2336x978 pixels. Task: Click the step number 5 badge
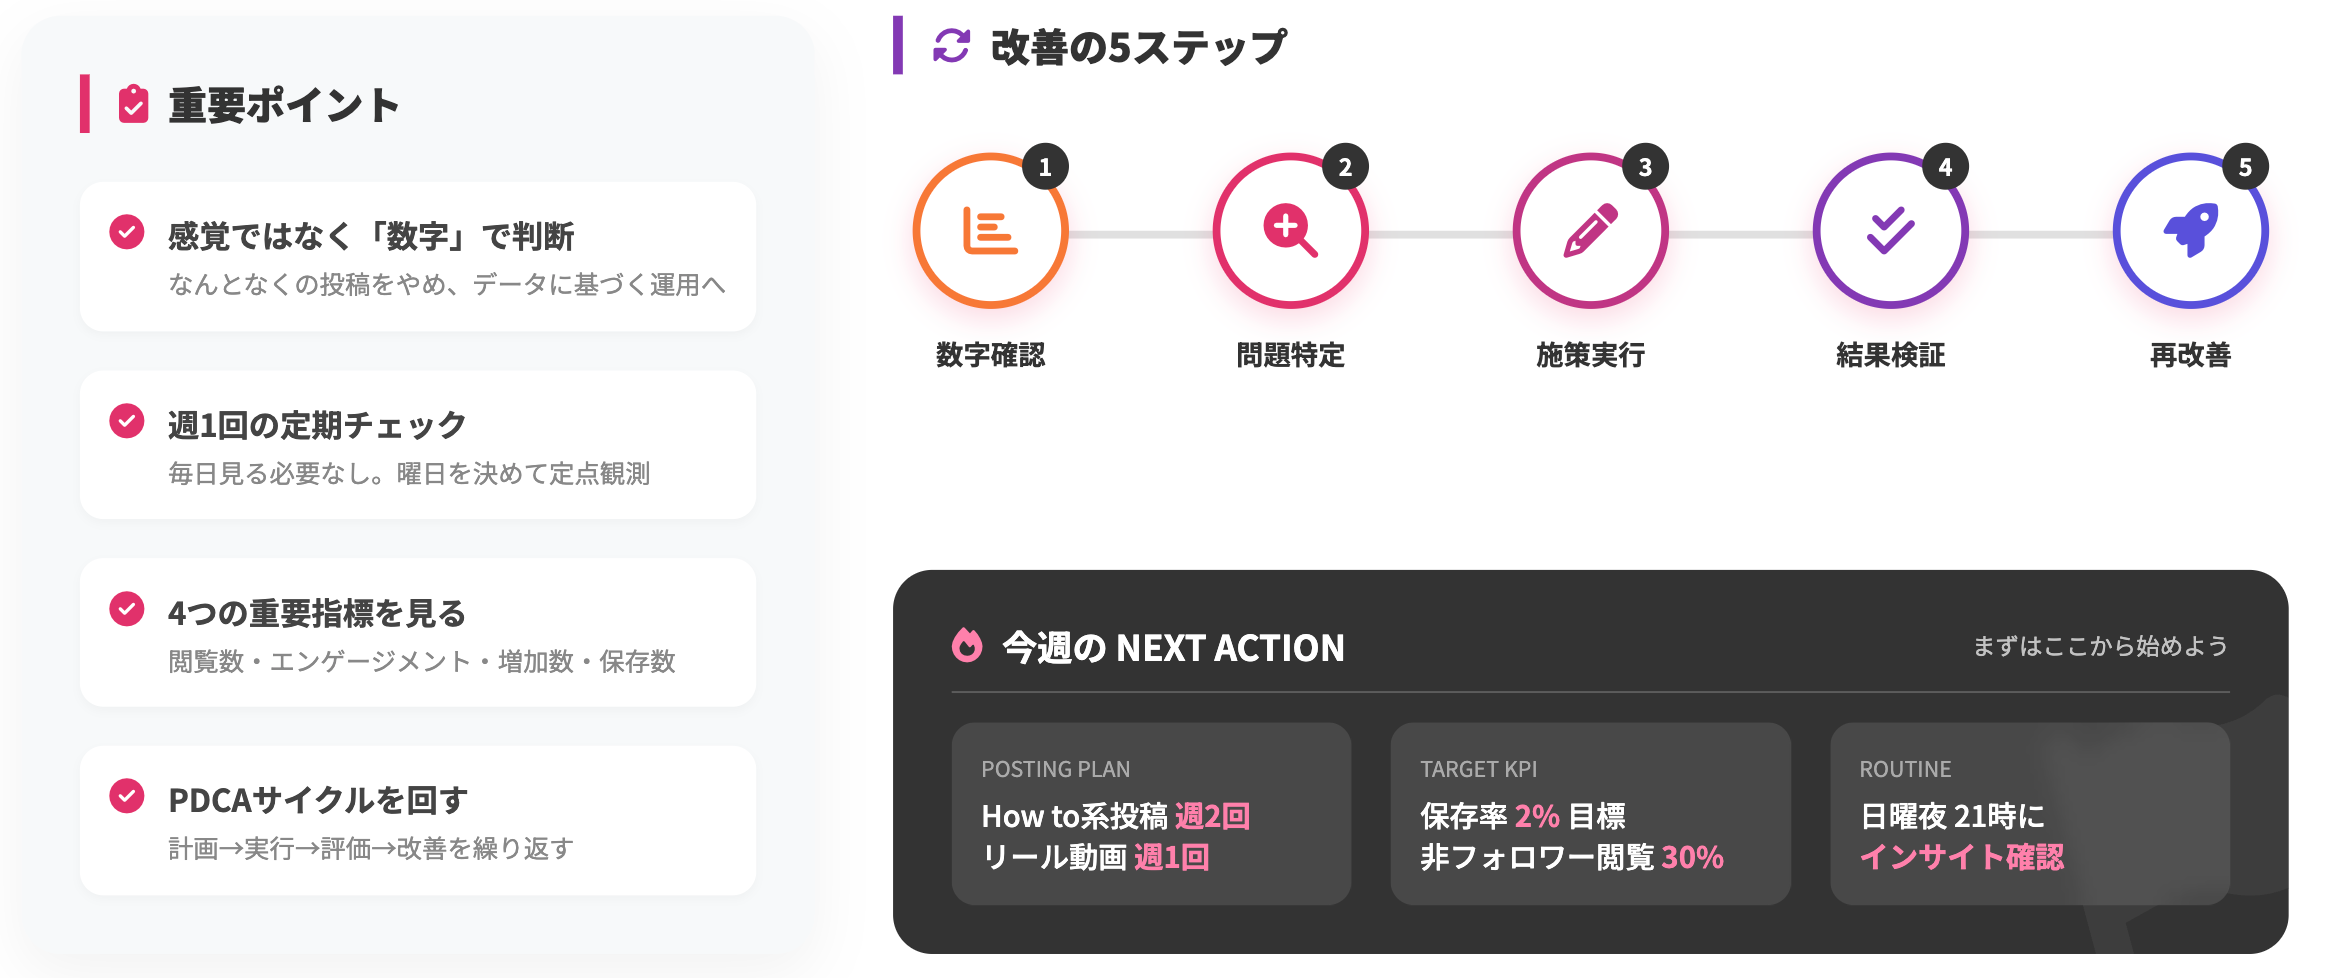[x=2245, y=167]
